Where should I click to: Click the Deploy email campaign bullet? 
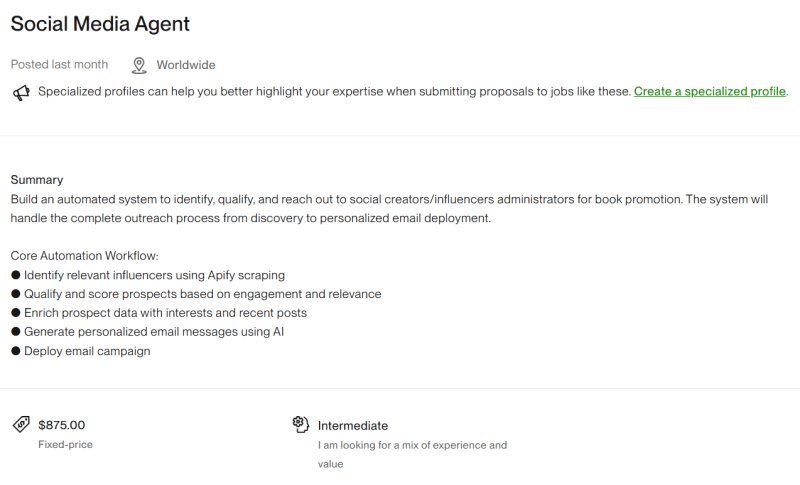pyautogui.click(x=81, y=351)
